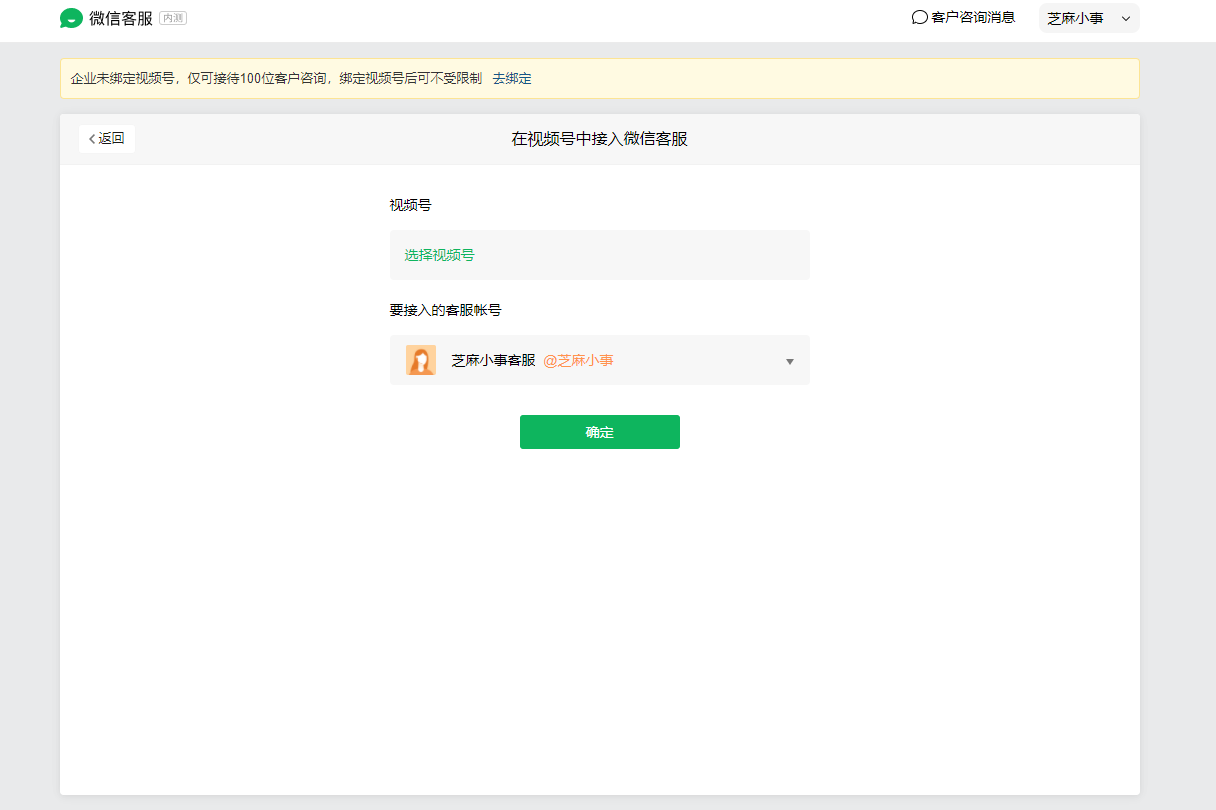Click the chat bubble icon beside 客户咨询消息

[920, 18]
